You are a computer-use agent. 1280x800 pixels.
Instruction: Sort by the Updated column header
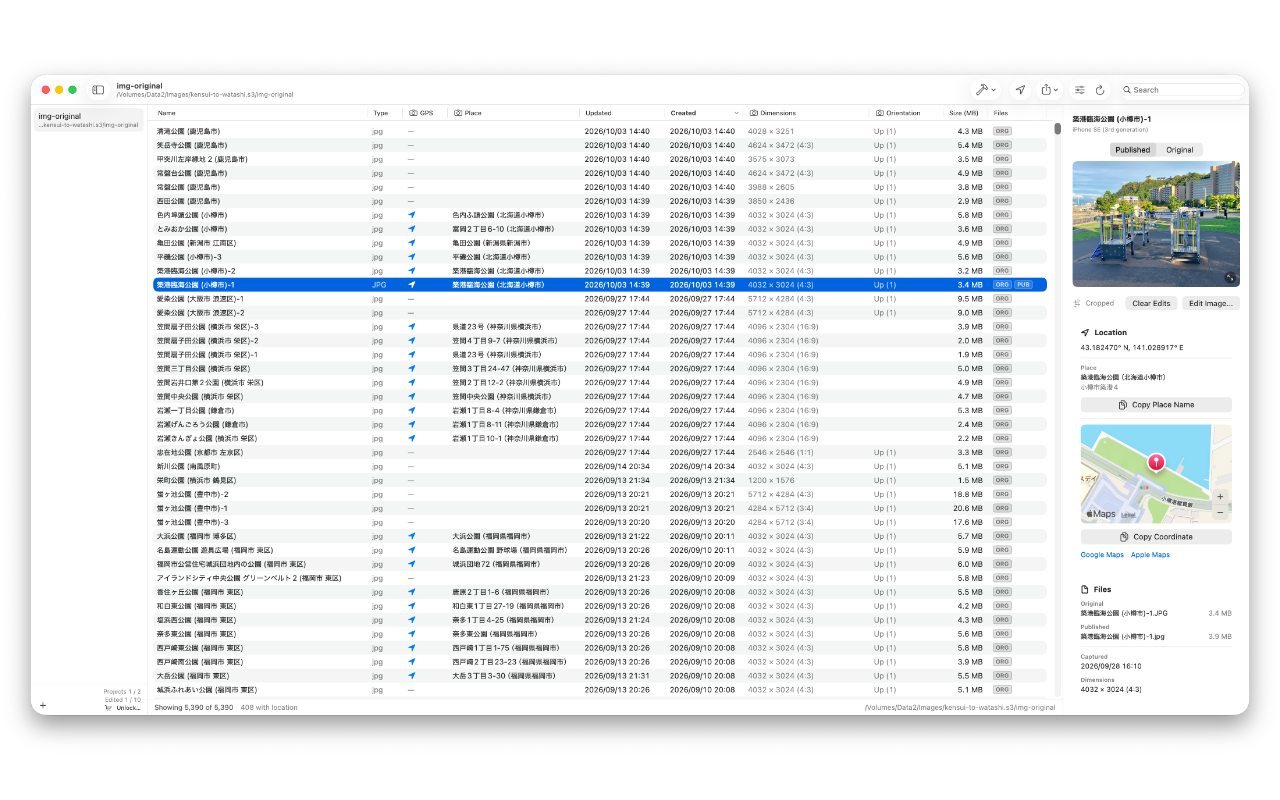(x=622, y=113)
